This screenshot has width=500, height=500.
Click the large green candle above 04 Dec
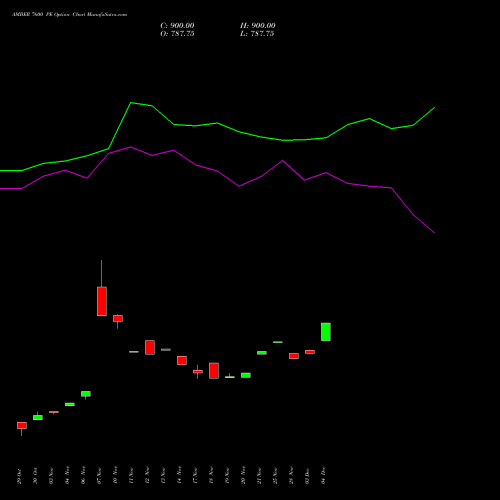point(326,332)
